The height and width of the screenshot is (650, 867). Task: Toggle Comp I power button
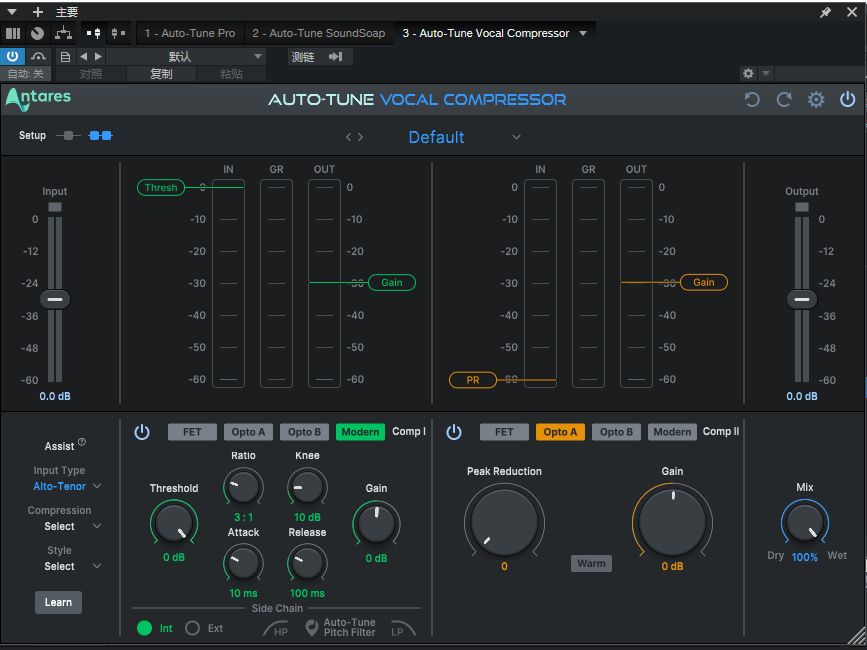point(142,432)
